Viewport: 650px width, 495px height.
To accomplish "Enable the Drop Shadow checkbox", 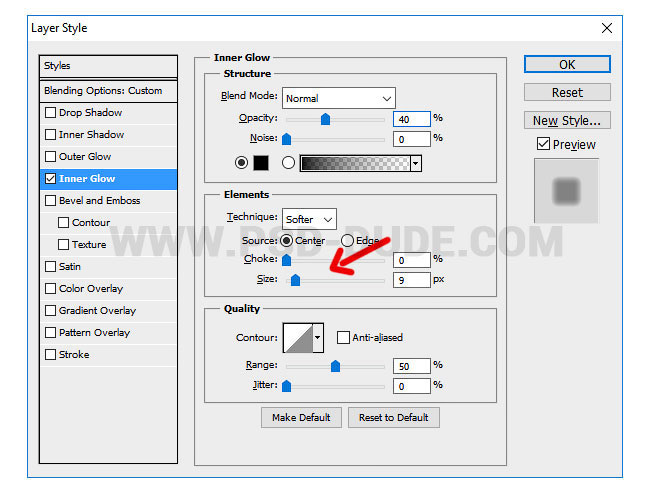I will pyautogui.click(x=50, y=112).
